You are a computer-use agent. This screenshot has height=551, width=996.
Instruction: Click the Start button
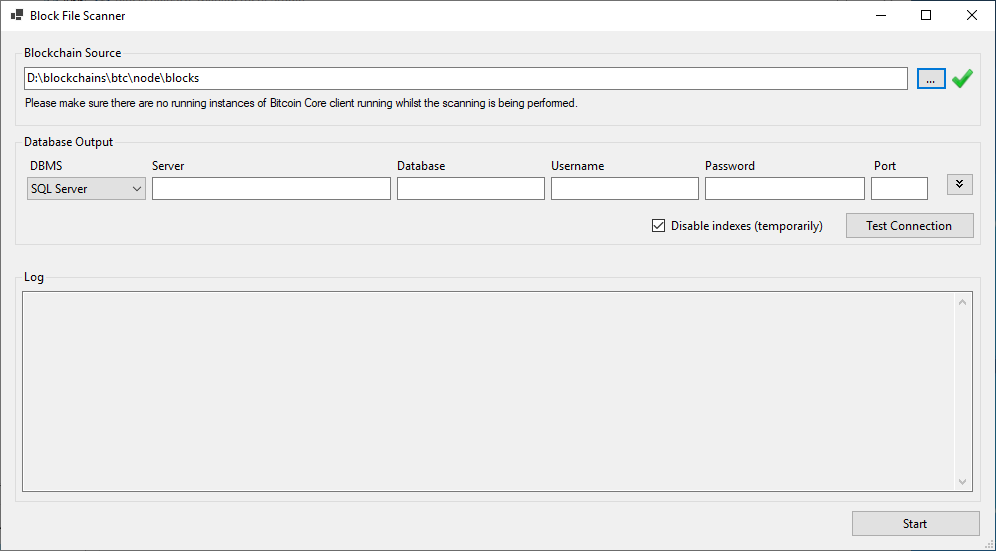tap(915, 524)
